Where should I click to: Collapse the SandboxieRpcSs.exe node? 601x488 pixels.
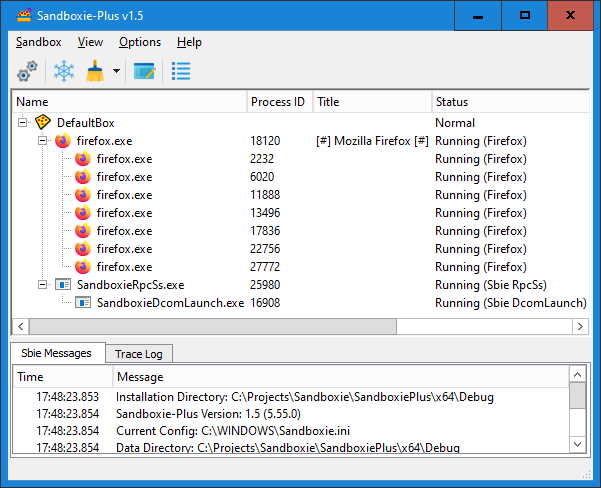click(43, 285)
